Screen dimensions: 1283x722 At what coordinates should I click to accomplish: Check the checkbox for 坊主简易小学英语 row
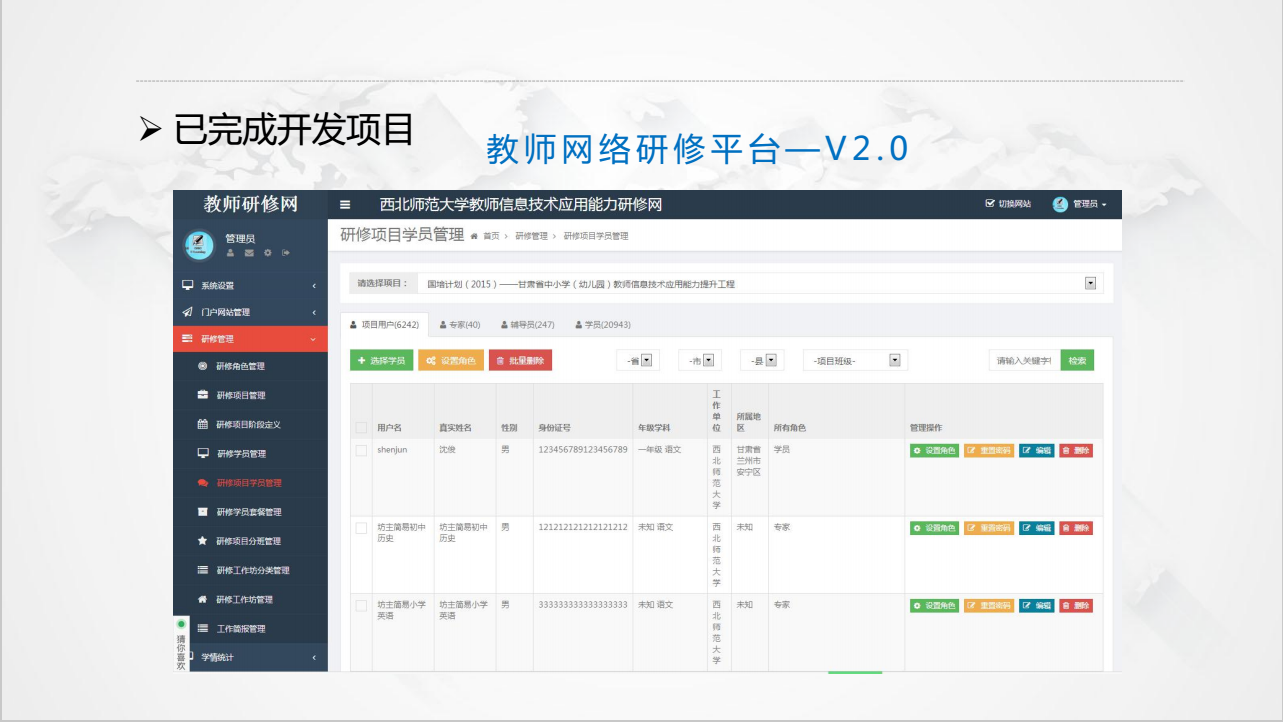pyautogui.click(x=361, y=606)
